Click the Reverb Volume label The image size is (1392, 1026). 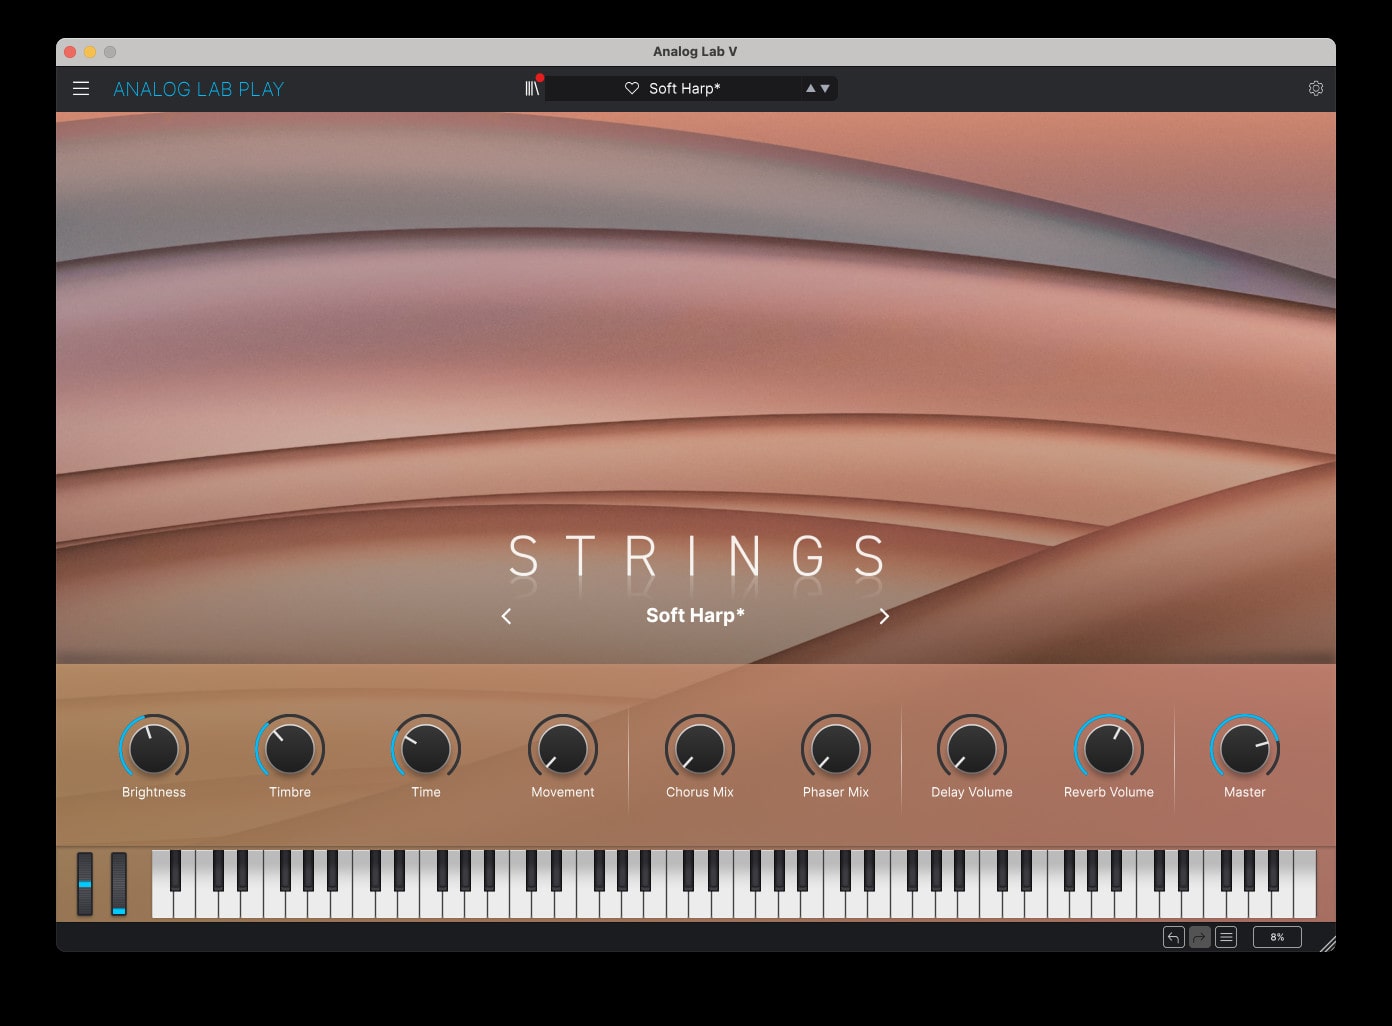(1109, 792)
